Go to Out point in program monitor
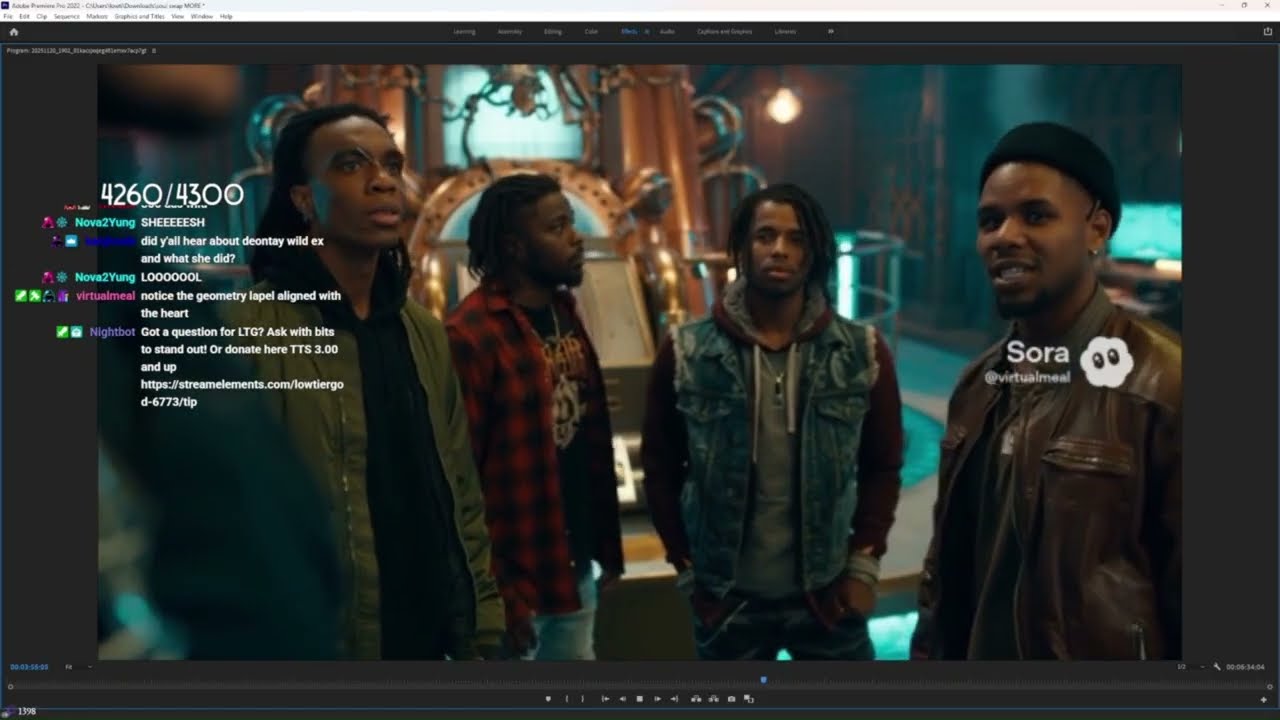Screen dimensions: 1280x720 (x=674, y=699)
